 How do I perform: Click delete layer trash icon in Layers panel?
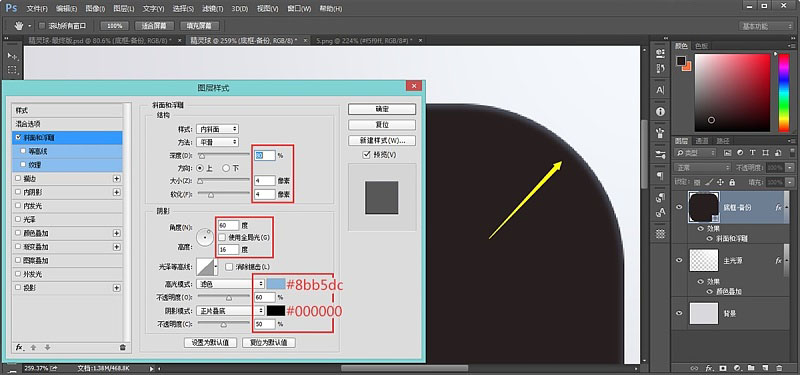[x=779, y=368]
